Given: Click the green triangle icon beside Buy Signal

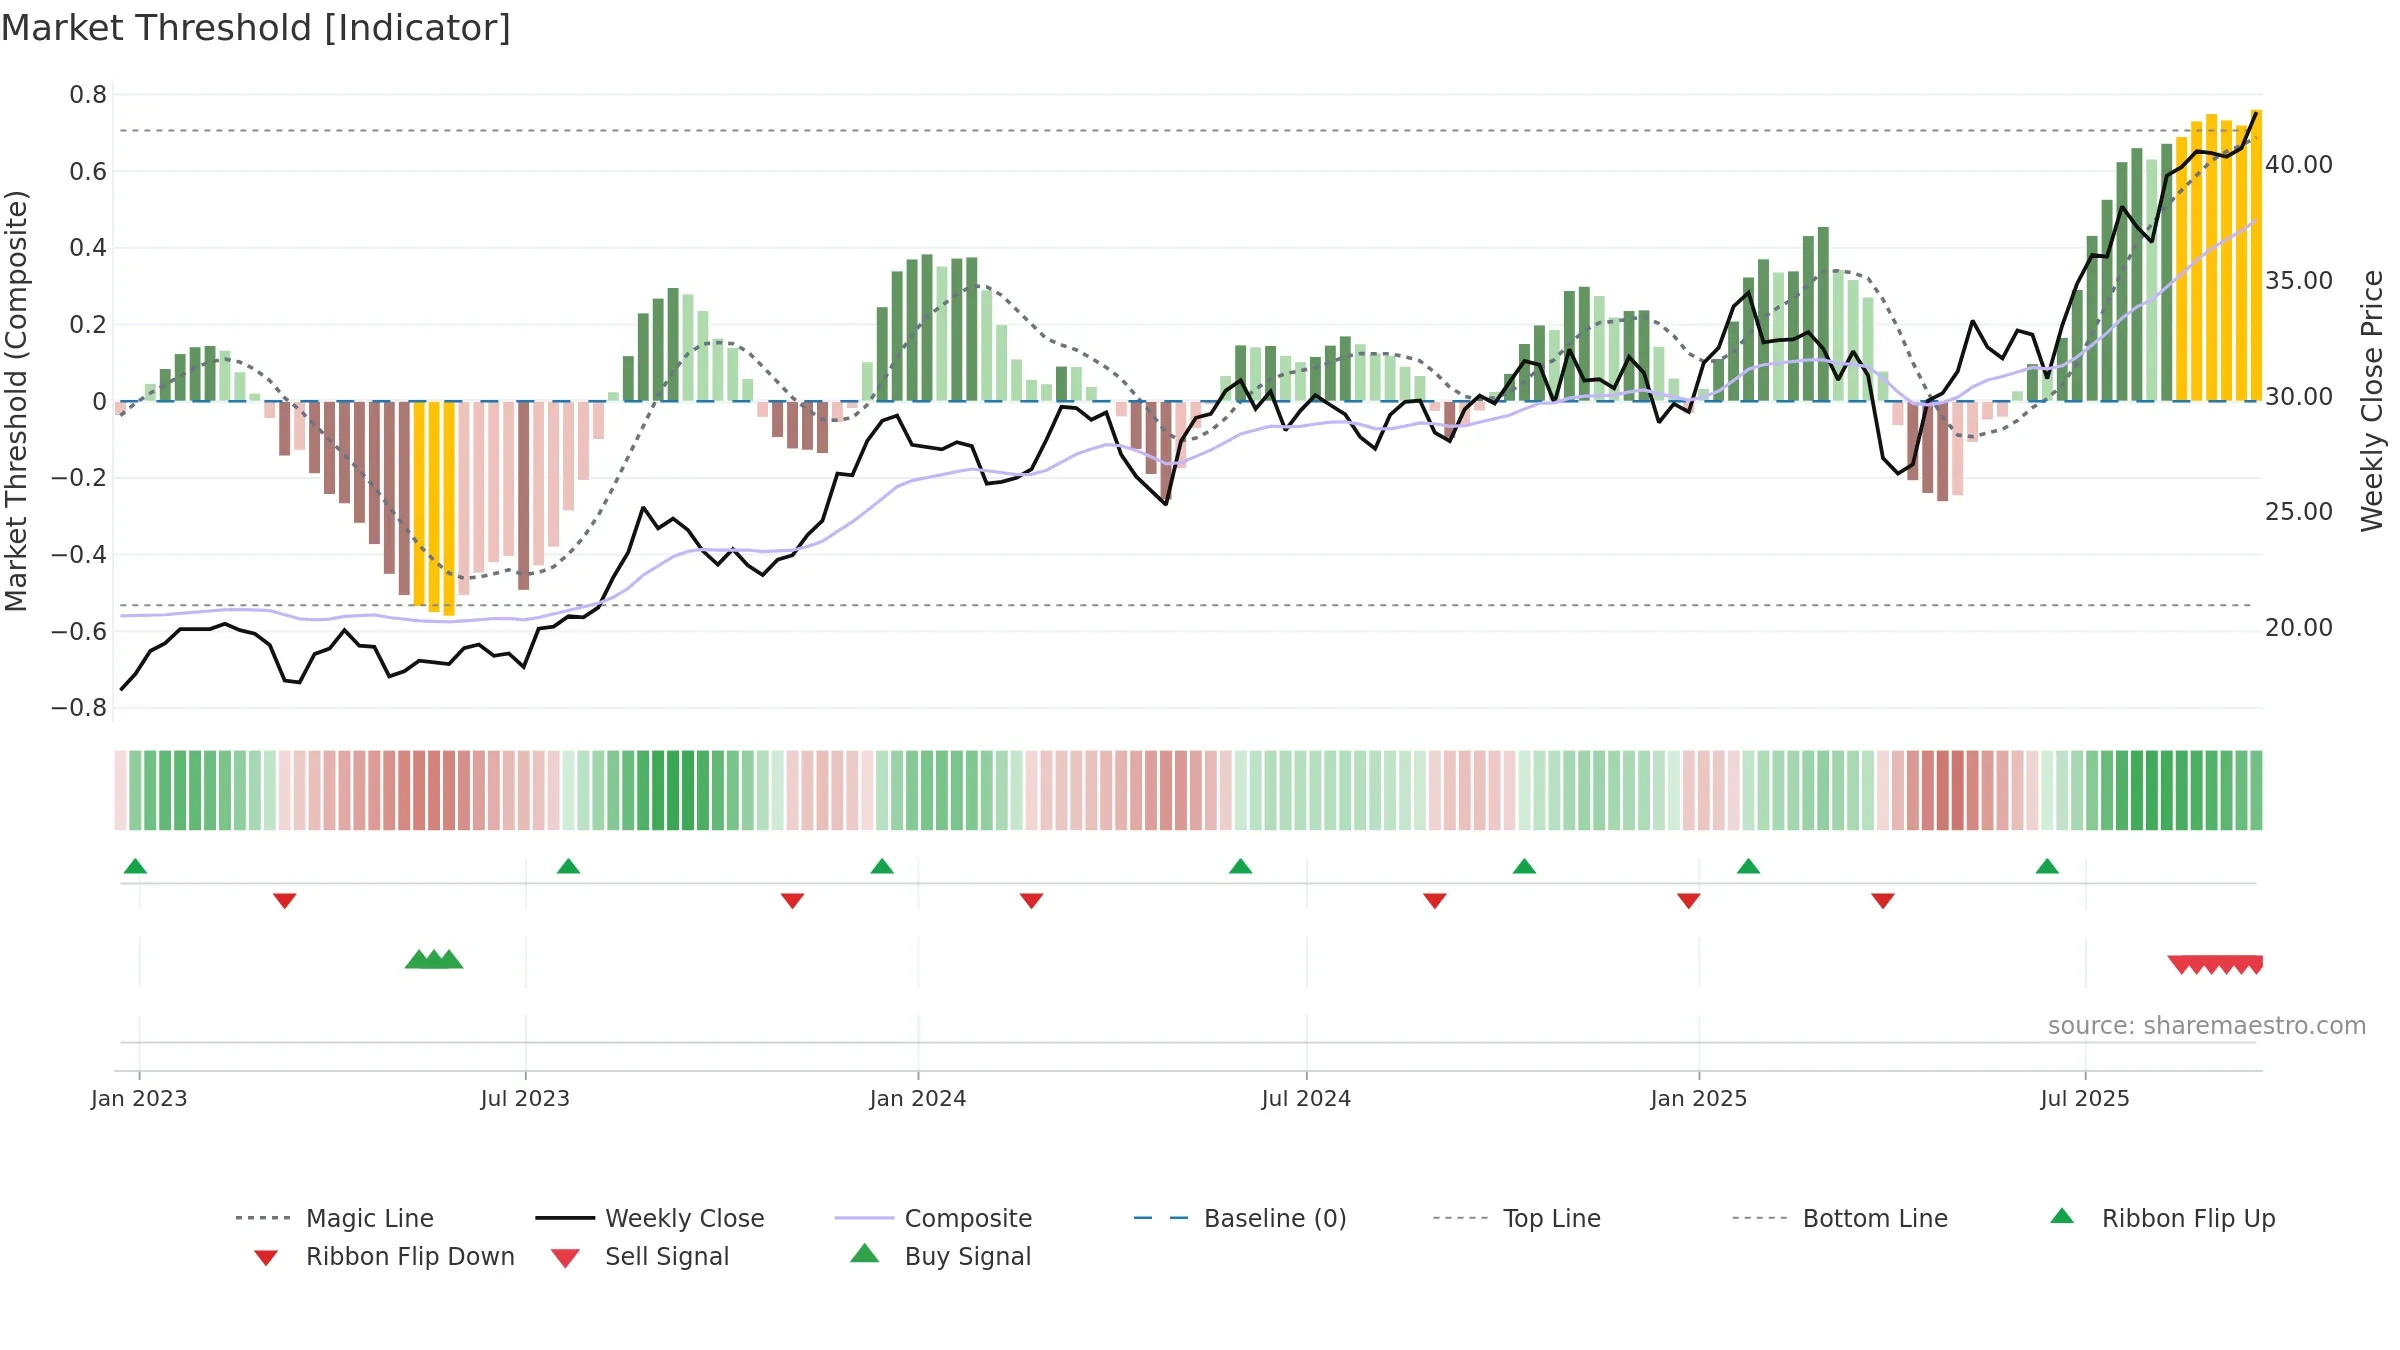Looking at the screenshot, I should (865, 1253).
